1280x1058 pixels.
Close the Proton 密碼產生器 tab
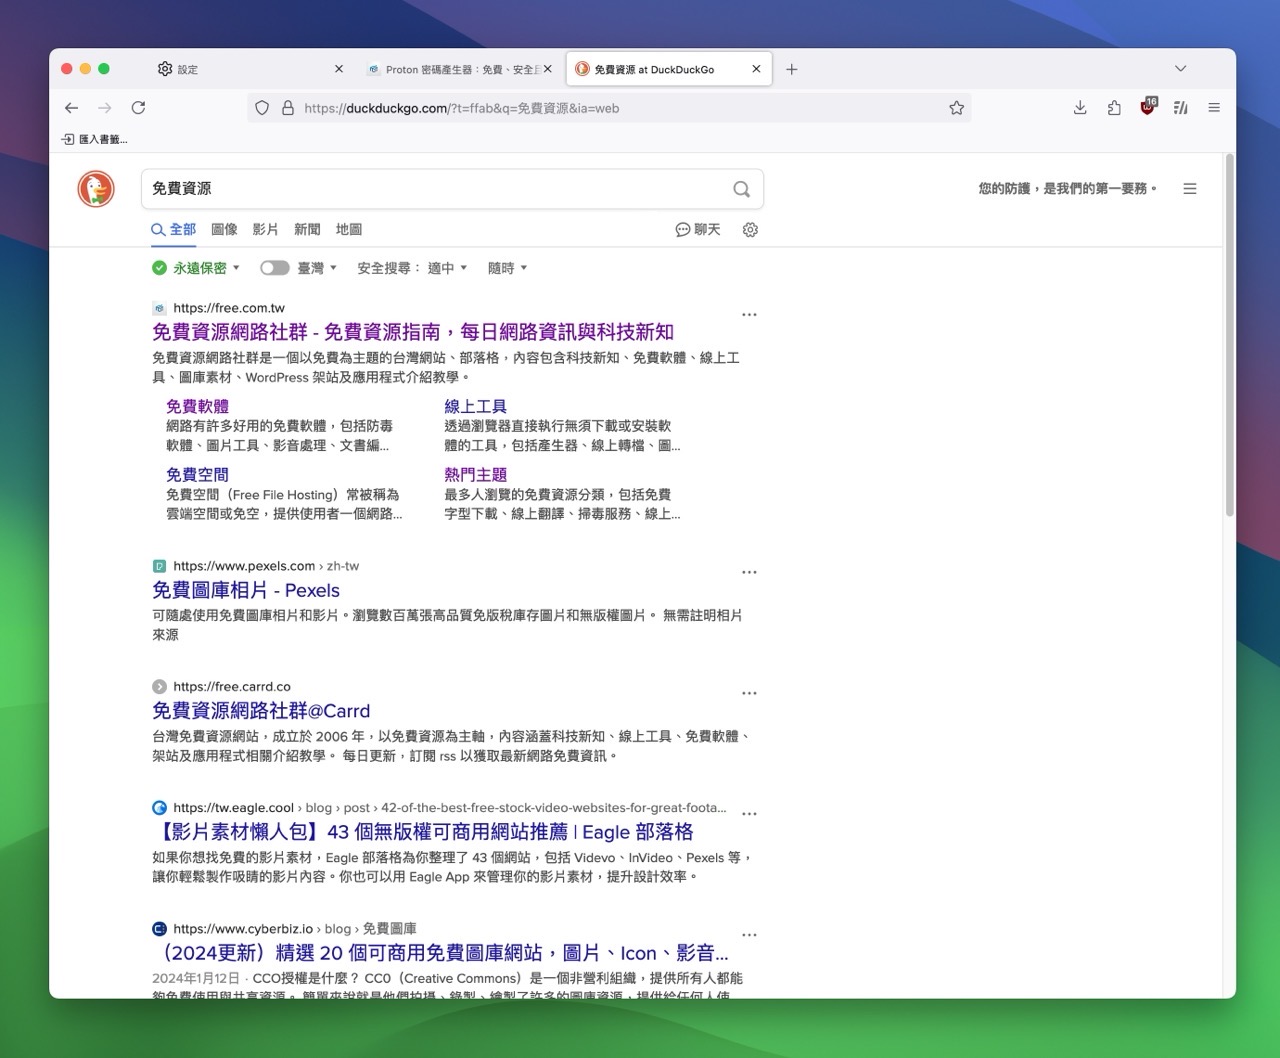(x=547, y=69)
